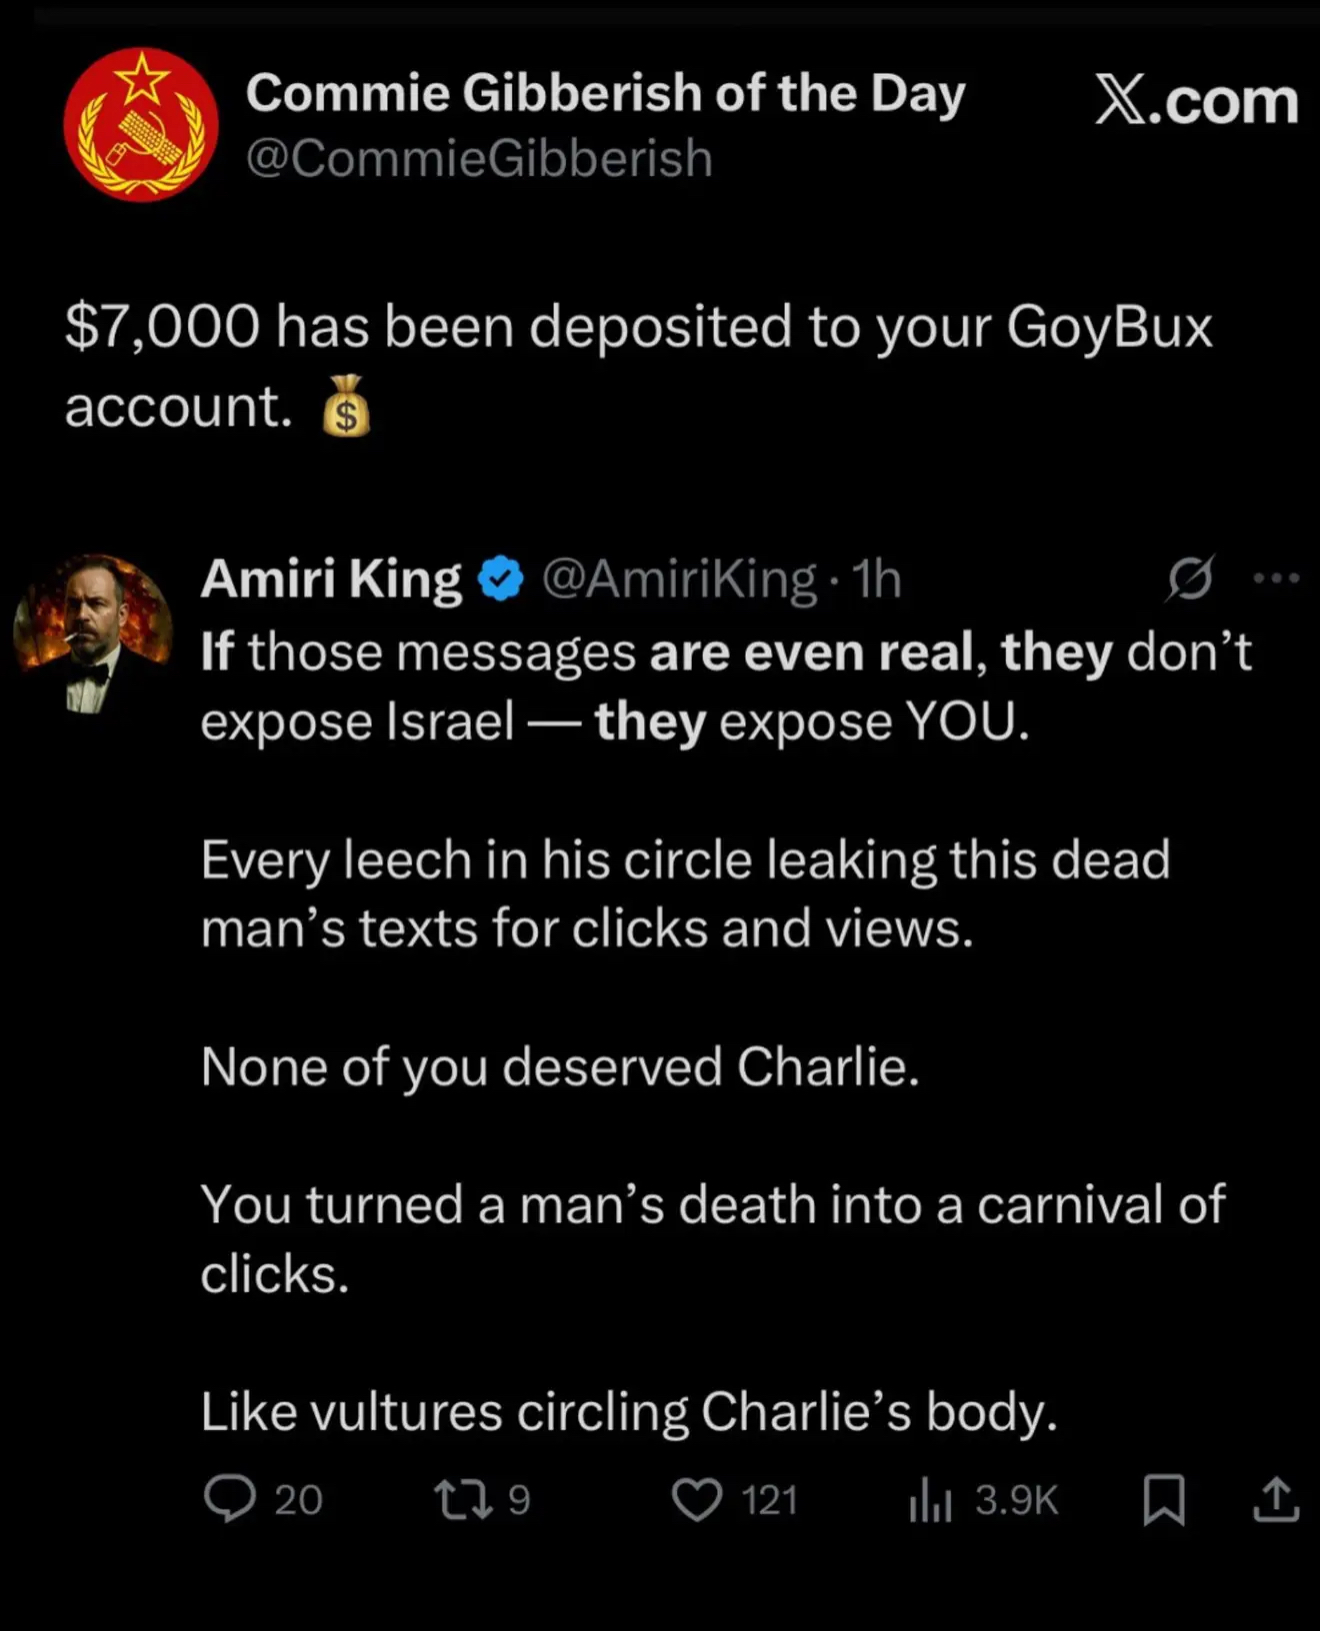
Task: Open the Commie Gibberish hammer-and-sickle avatar
Action: [x=141, y=125]
